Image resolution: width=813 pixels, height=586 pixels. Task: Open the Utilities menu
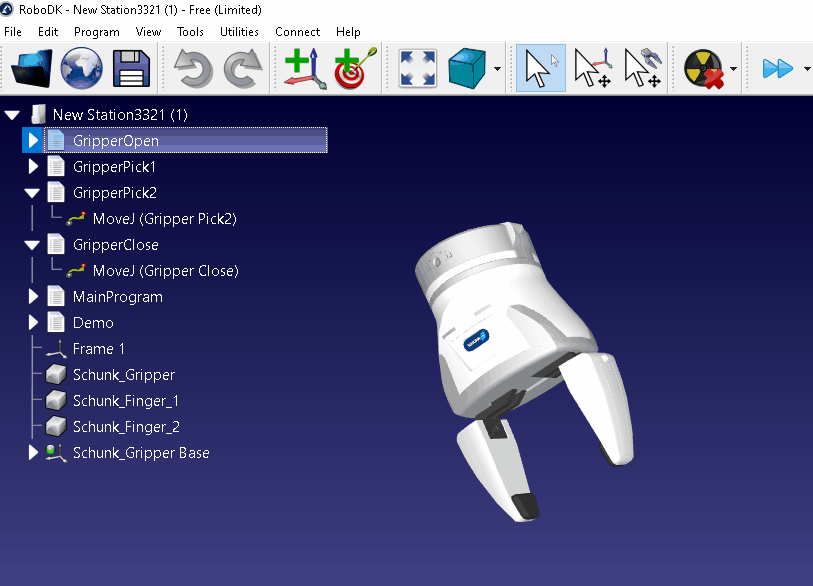tap(239, 32)
